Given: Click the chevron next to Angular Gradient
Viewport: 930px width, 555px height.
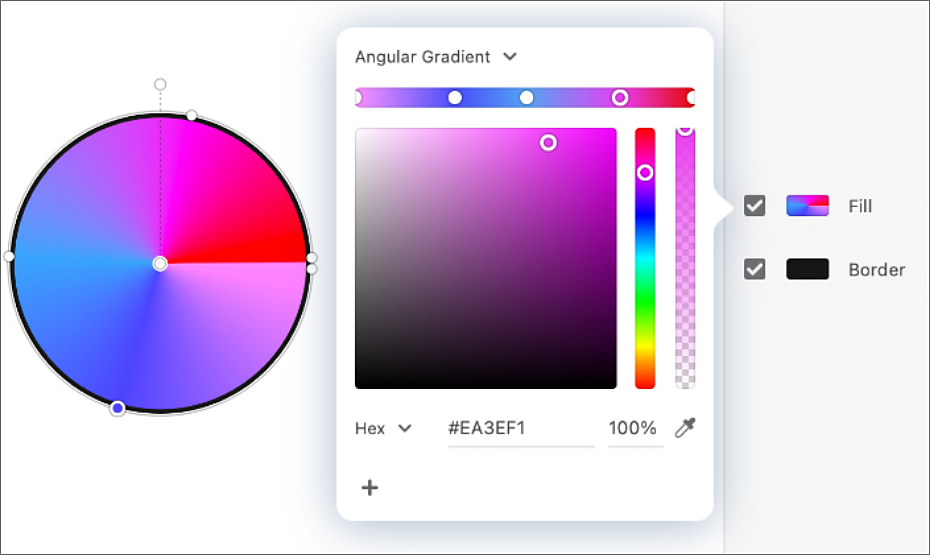Looking at the screenshot, I should (x=510, y=57).
